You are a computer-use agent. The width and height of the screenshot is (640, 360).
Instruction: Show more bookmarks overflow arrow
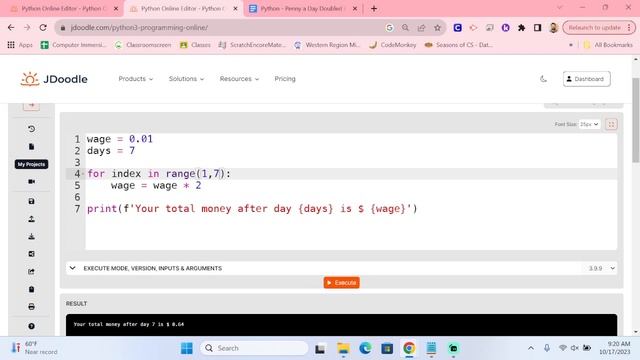tap(571, 45)
